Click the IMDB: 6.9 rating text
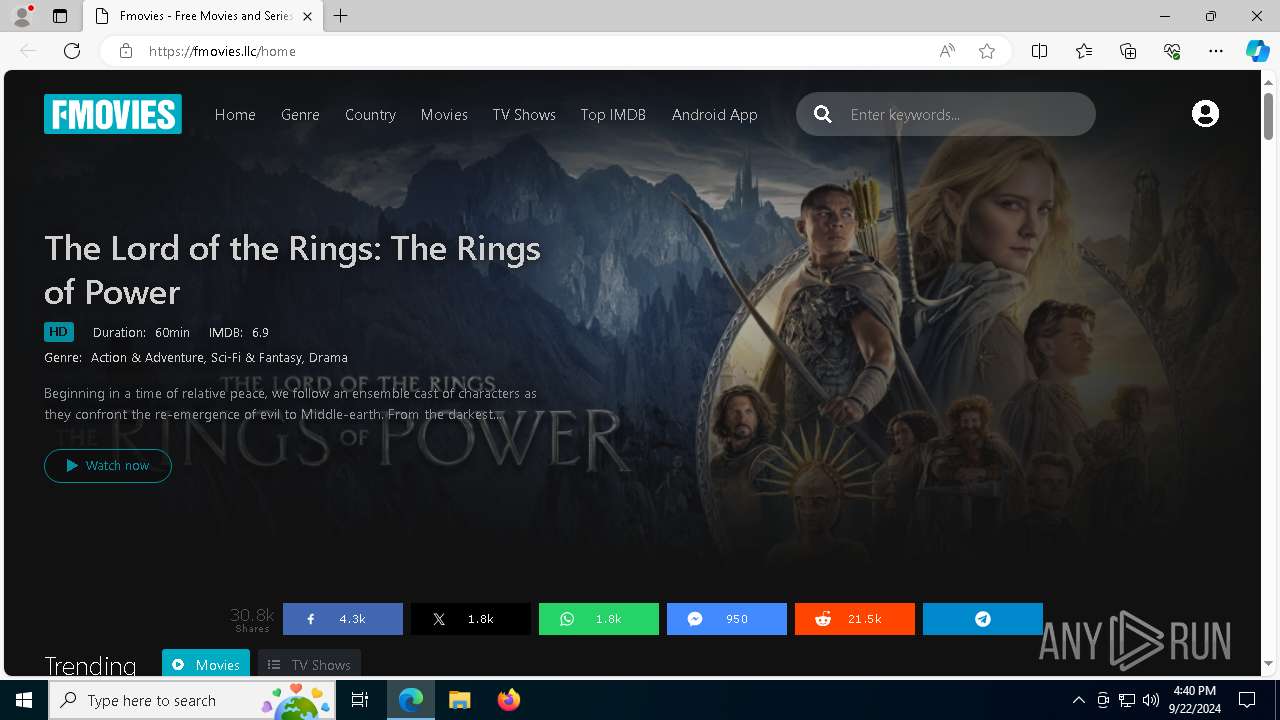This screenshot has width=1280, height=720. (x=238, y=332)
